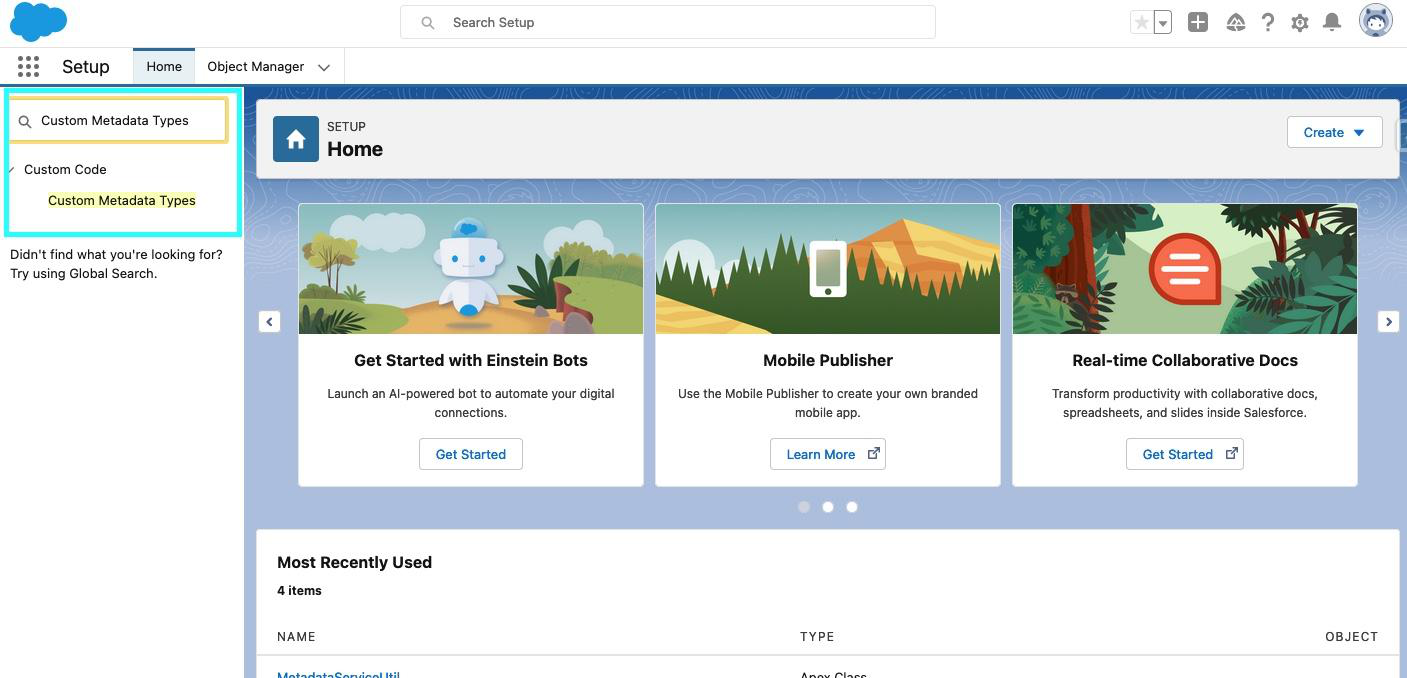Select the second carousel page dot
The height and width of the screenshot is (678, 1407).
(828, 507)
